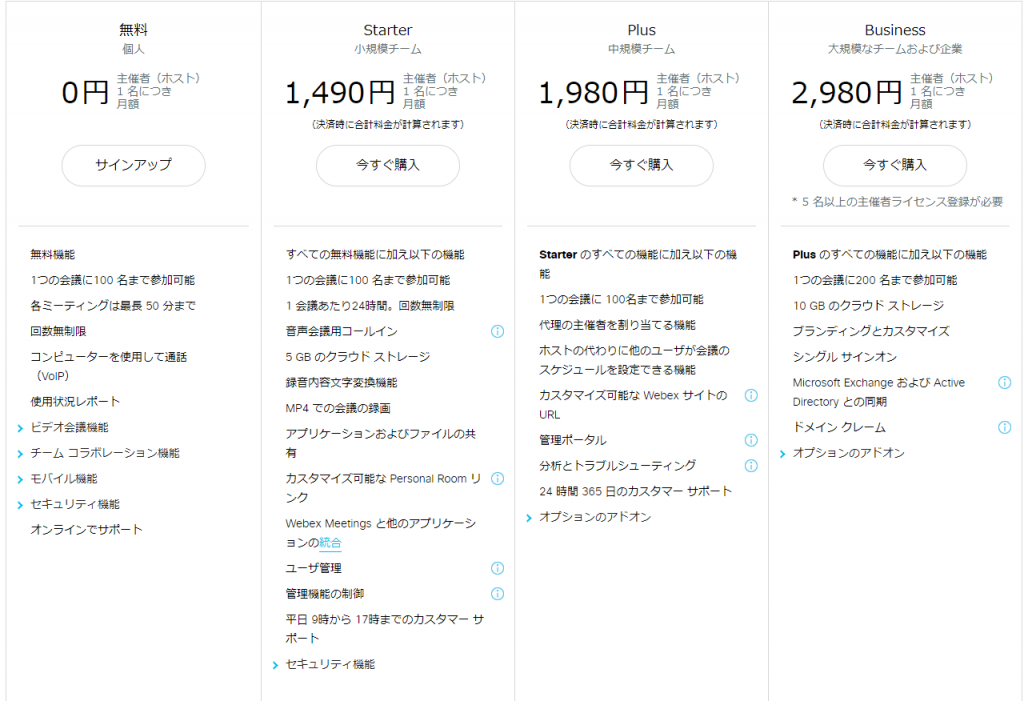
Task: Open info for カスタマイズ可能な Personal Room リンク
Action: (497, 478)
